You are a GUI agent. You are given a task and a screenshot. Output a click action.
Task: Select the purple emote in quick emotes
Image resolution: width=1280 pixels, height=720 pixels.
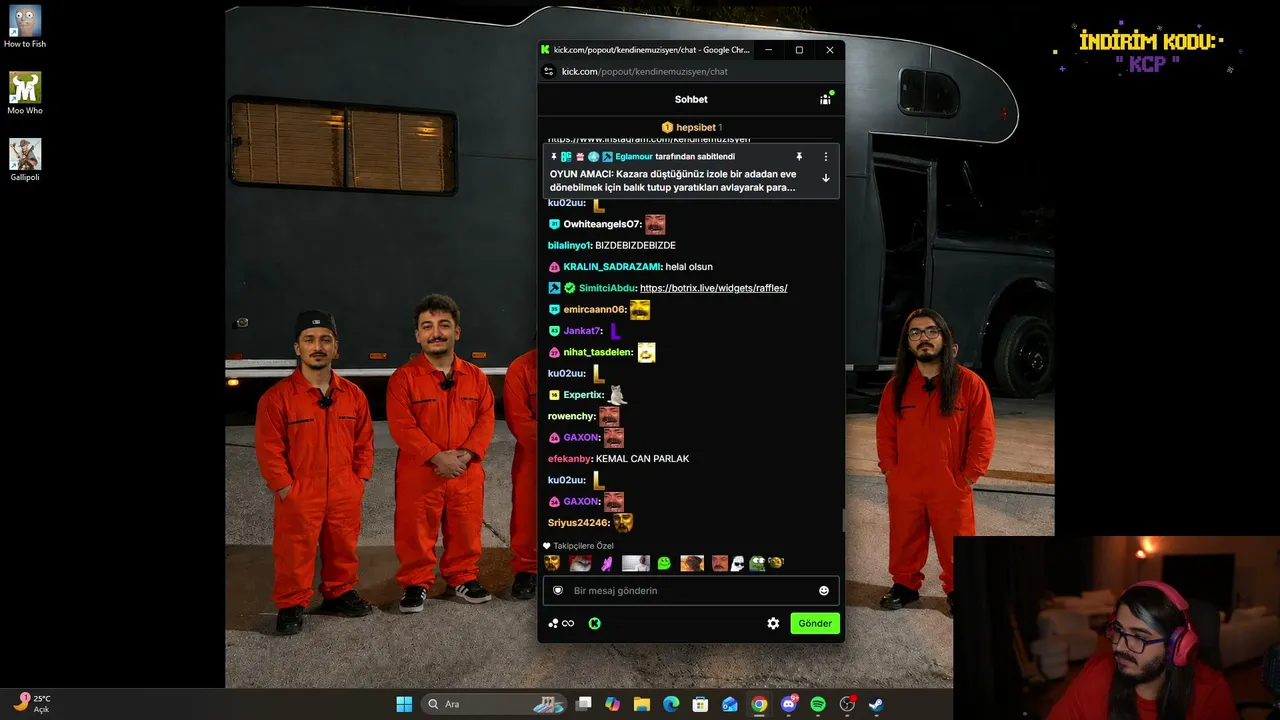tap(607, 563)
